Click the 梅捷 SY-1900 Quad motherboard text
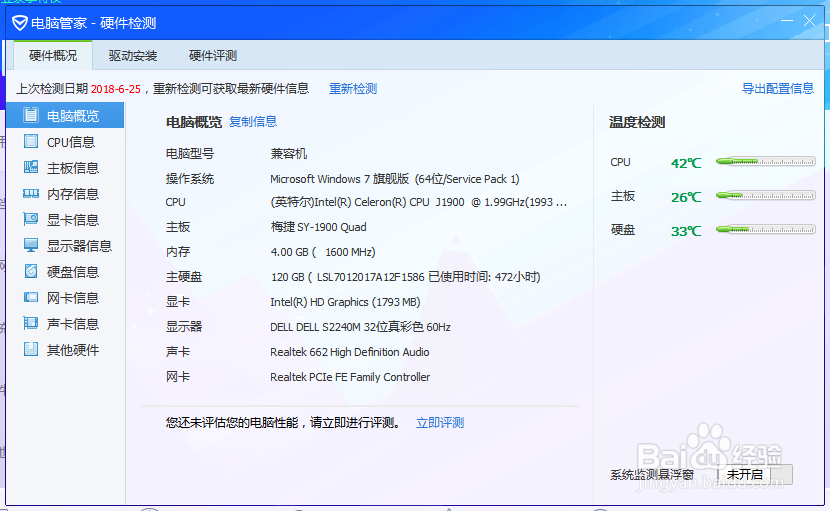Screen dimensions: 830x511 click(x=319, y=227)
